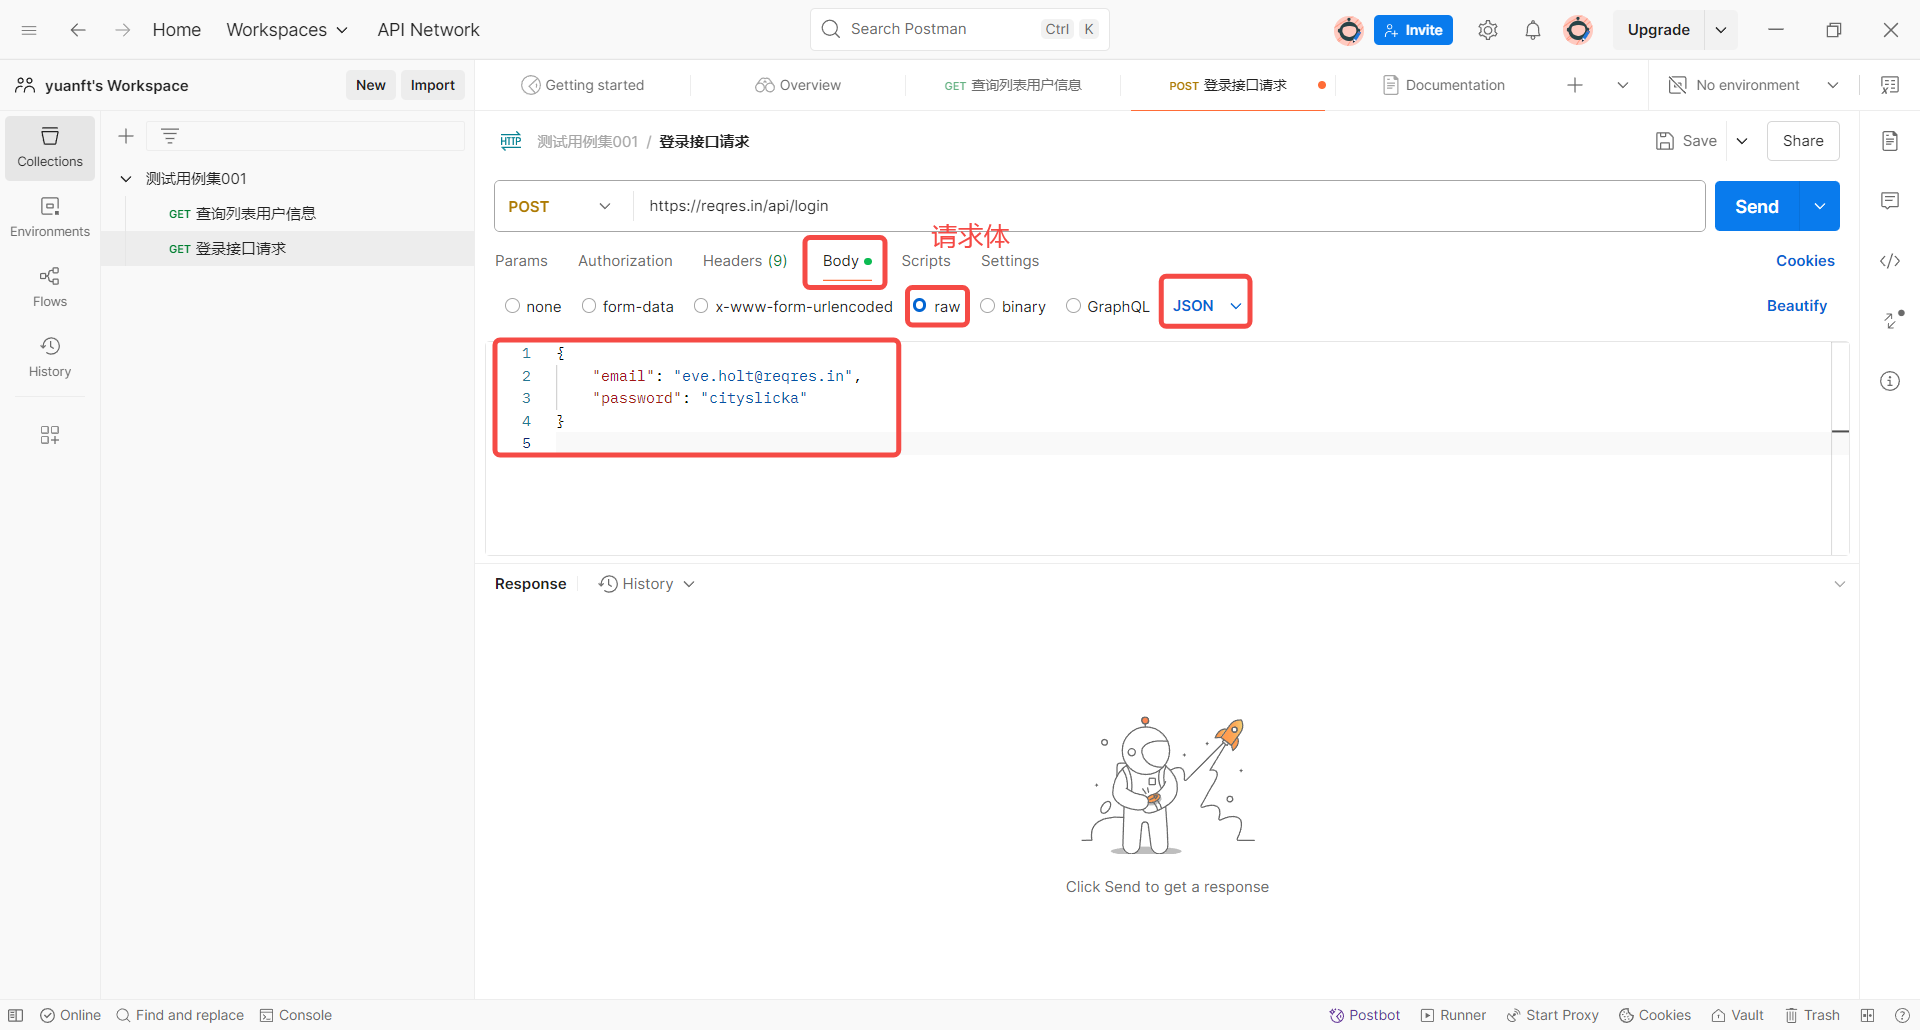Open documentation icon in right sidebar
This screenshot has height=1030, width=1920.
tap(1890, 141)
